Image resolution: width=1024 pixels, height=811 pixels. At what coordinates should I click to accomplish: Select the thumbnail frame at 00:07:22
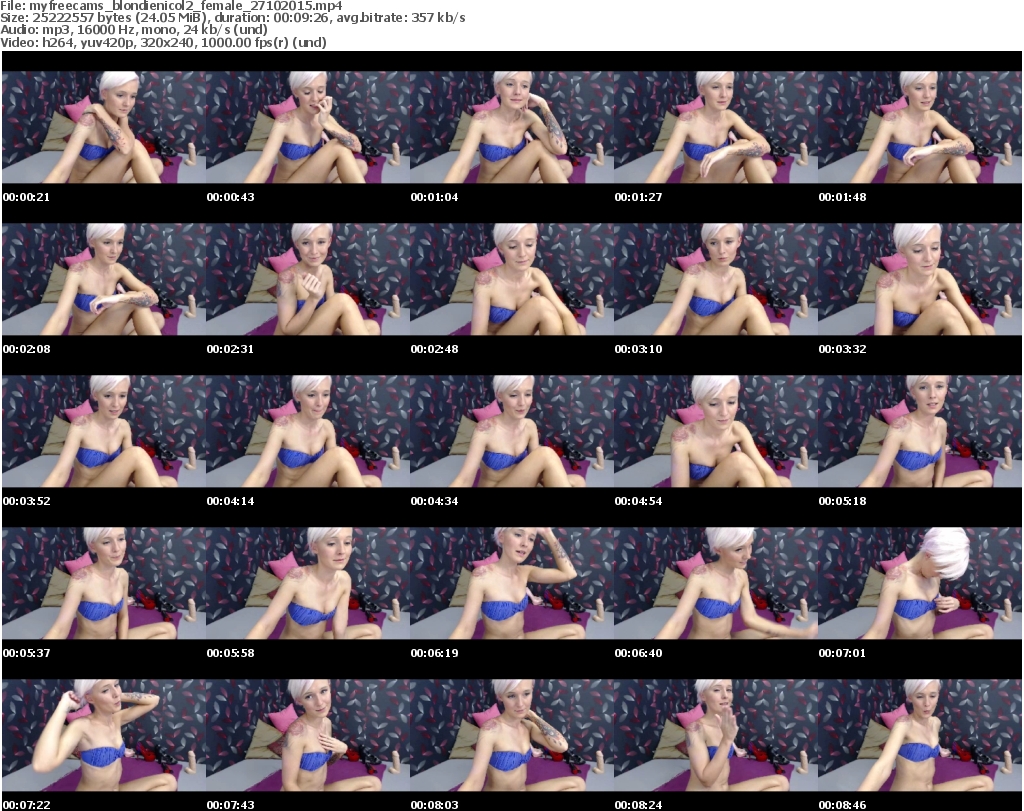(x=104, y=736)
